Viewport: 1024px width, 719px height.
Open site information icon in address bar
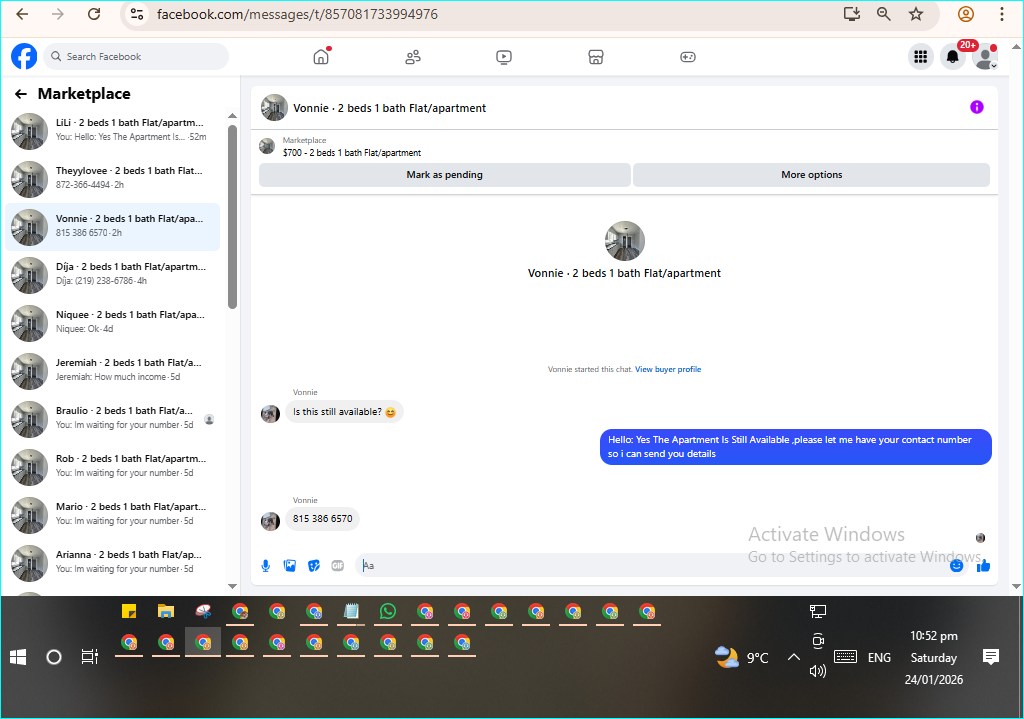click(136, 14)
